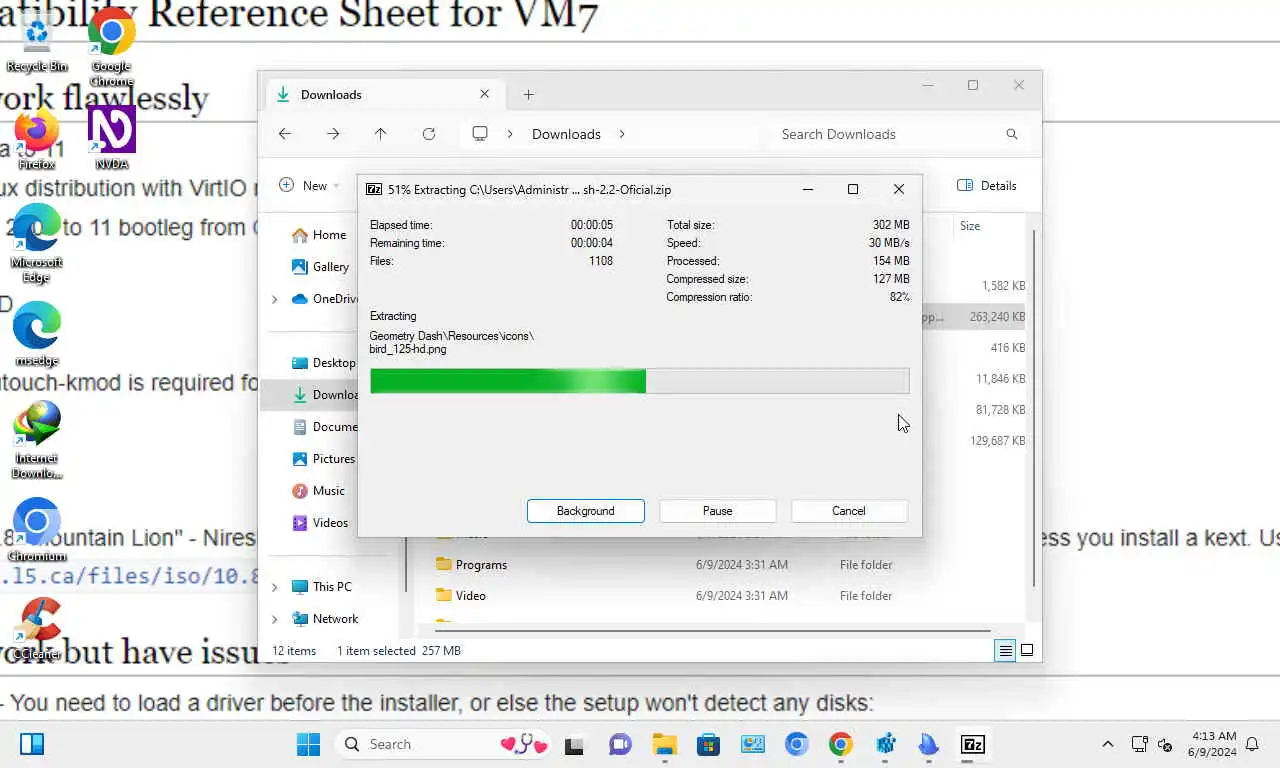This screenshot has height=768, width=1280.
Task: Open Microsoft Teams chat from taskbar
Action: coord(620,744)
